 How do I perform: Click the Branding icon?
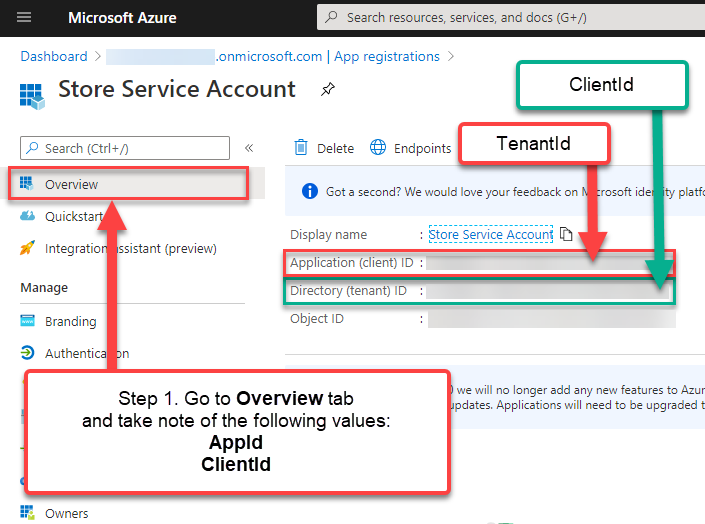tap(27, 321)
